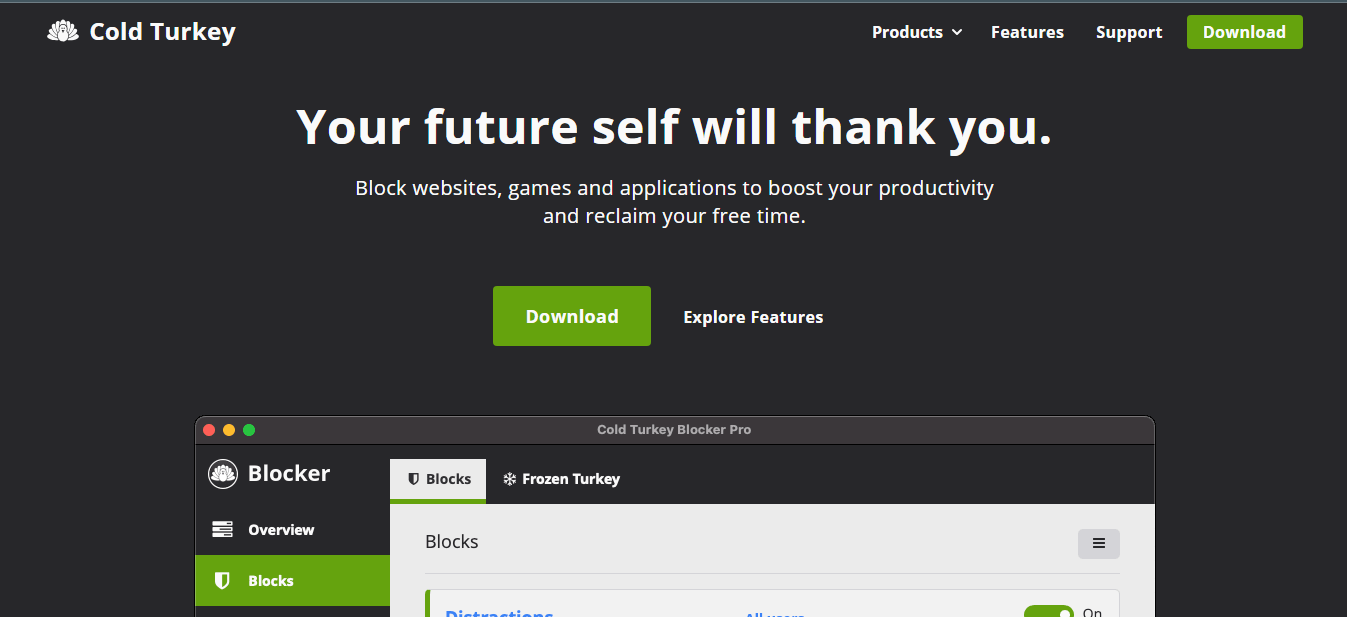Click the large green Download button
The image size is (1347, 617).
click(571, 316)
